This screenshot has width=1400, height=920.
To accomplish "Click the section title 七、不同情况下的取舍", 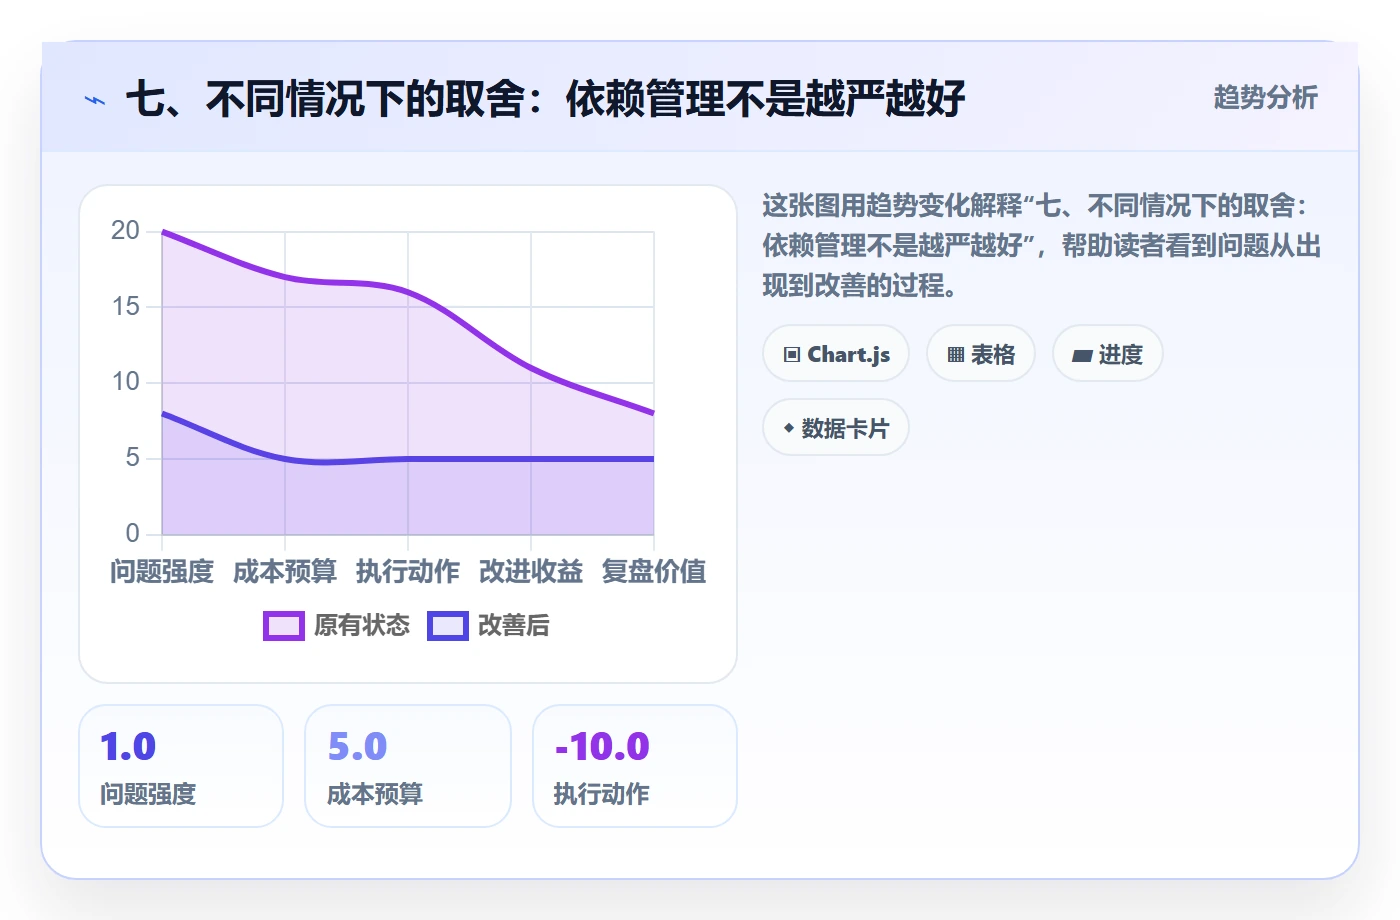I will [546, 99].
